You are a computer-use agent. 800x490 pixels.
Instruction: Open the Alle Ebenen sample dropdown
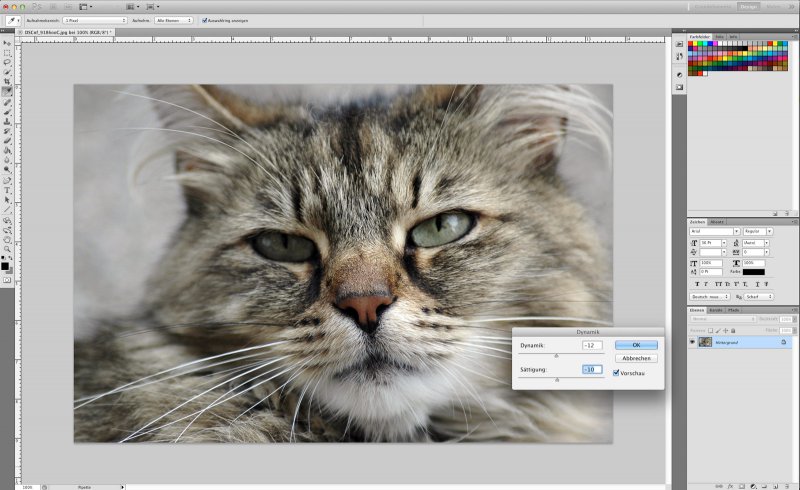tap(173, 20)
